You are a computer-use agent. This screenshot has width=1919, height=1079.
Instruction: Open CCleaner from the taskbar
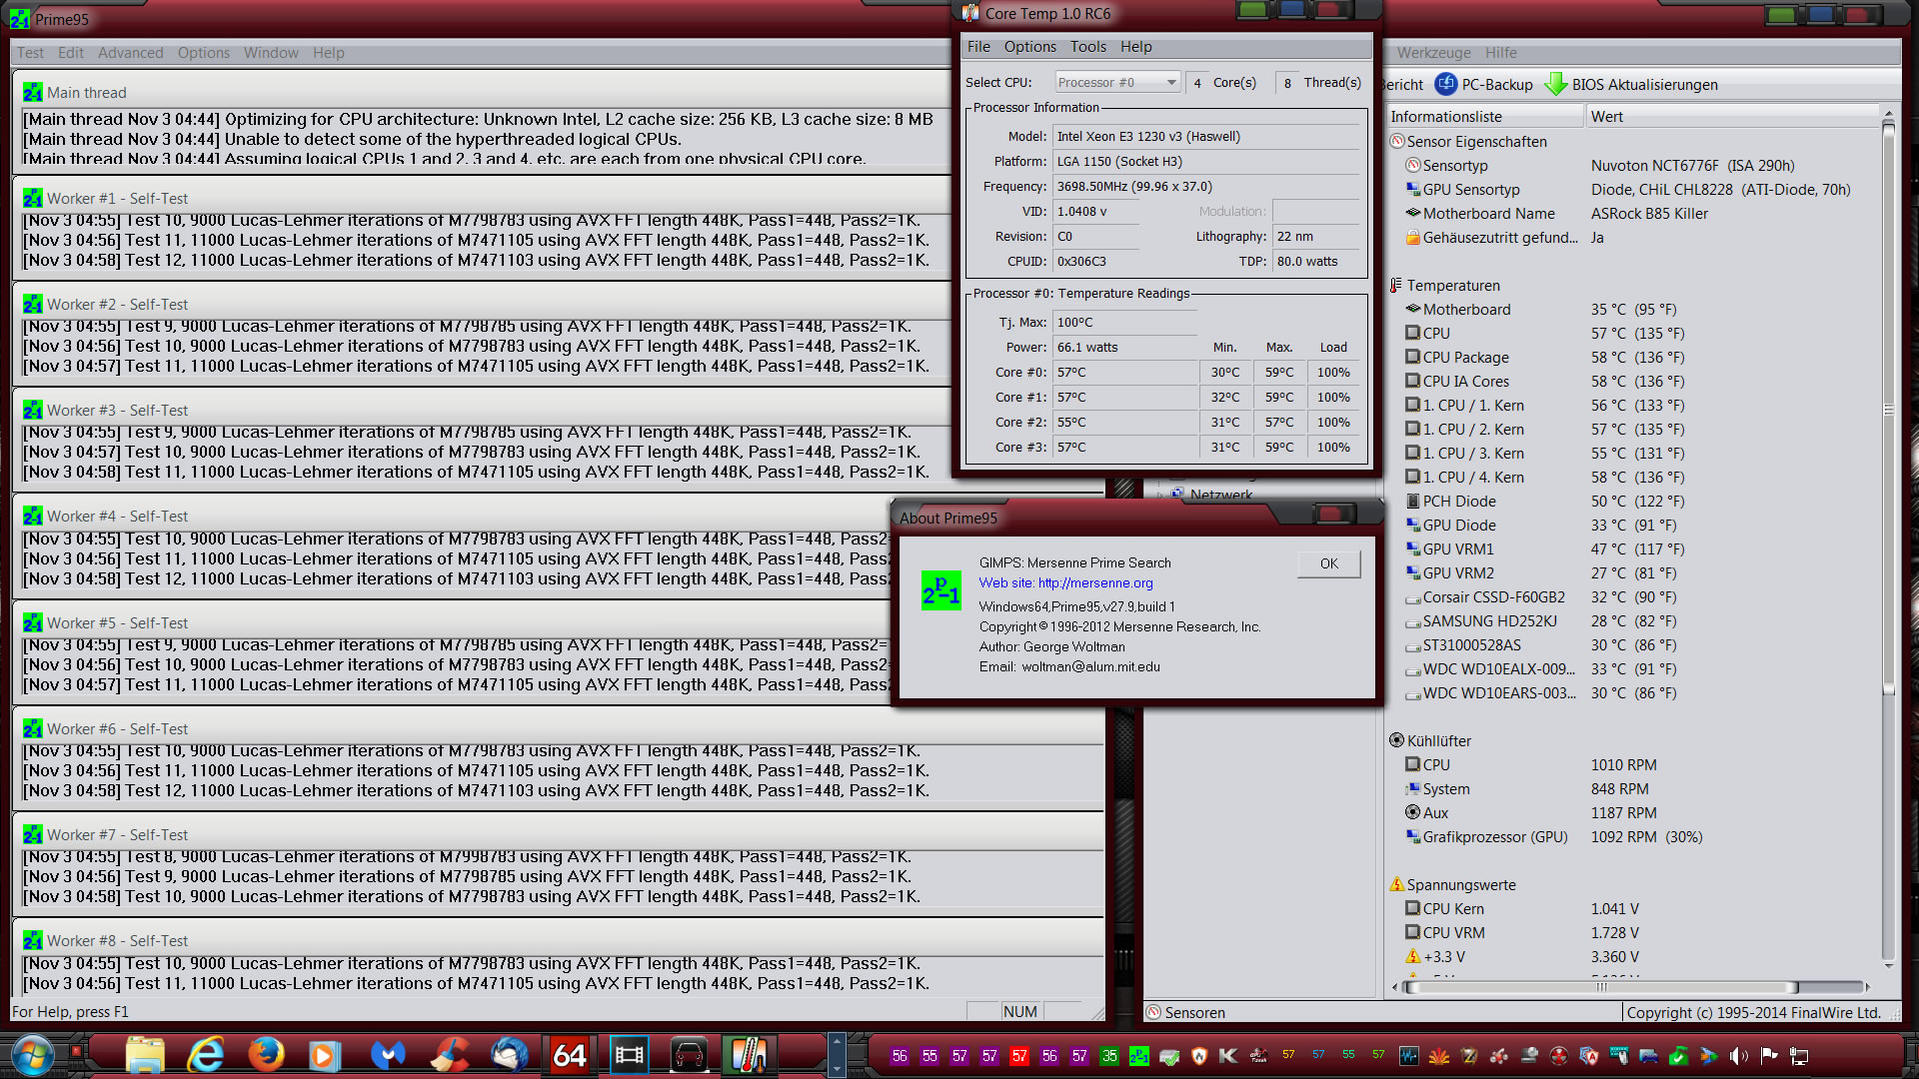point(449,1056)
